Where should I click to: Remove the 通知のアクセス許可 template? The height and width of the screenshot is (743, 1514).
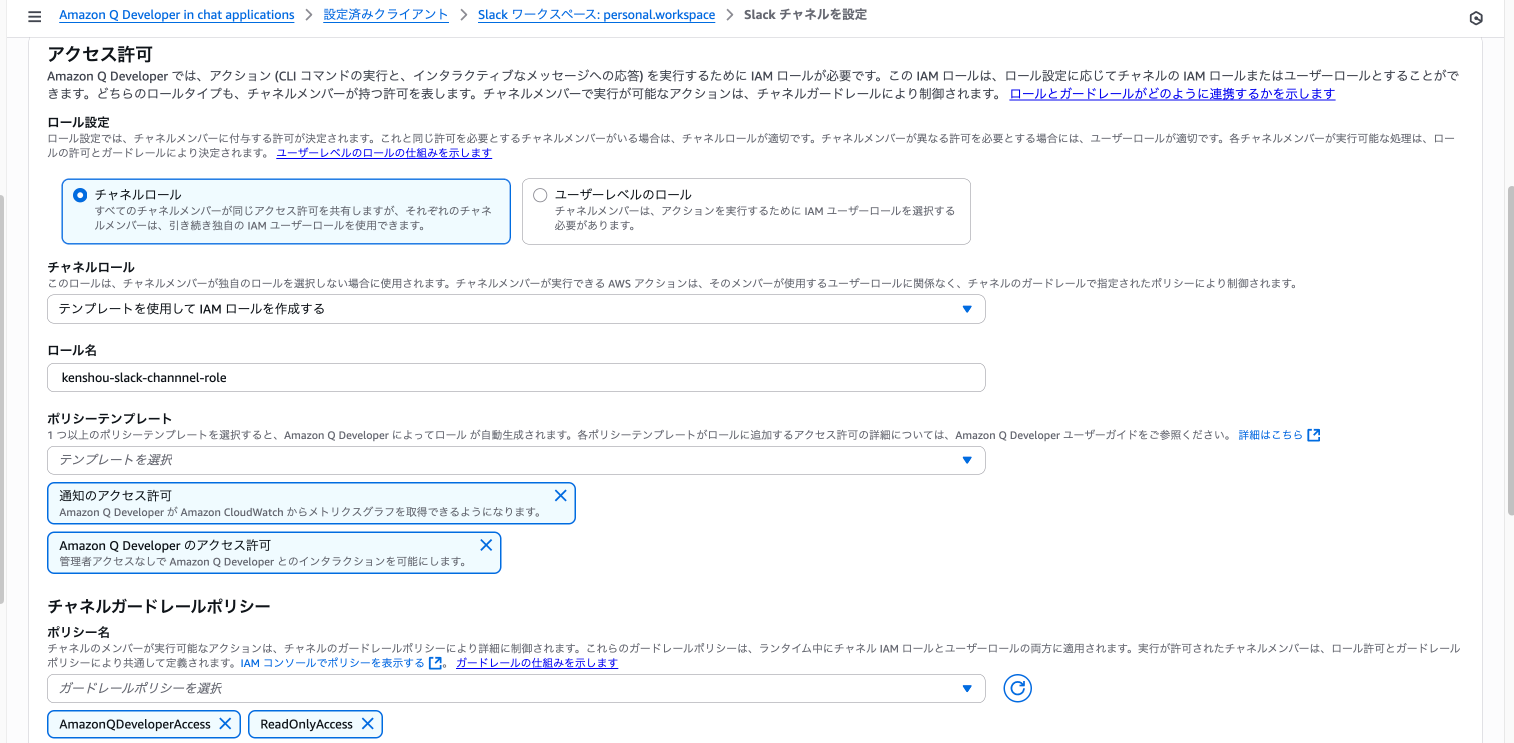(x=560, y=495)
